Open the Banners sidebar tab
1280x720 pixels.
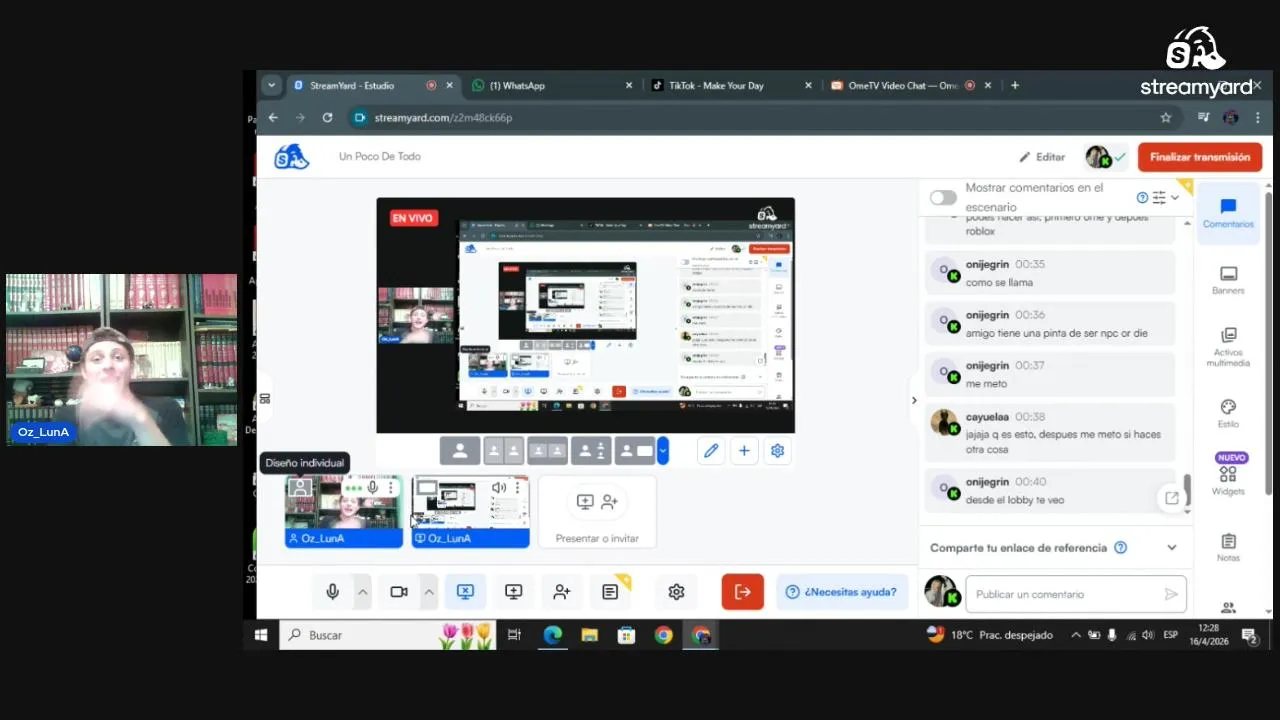coord(1228,279)
